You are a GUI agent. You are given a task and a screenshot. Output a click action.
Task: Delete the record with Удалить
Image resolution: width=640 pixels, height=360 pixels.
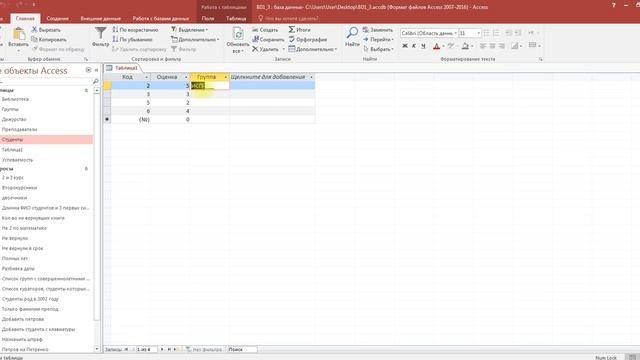tap(265, 49)
